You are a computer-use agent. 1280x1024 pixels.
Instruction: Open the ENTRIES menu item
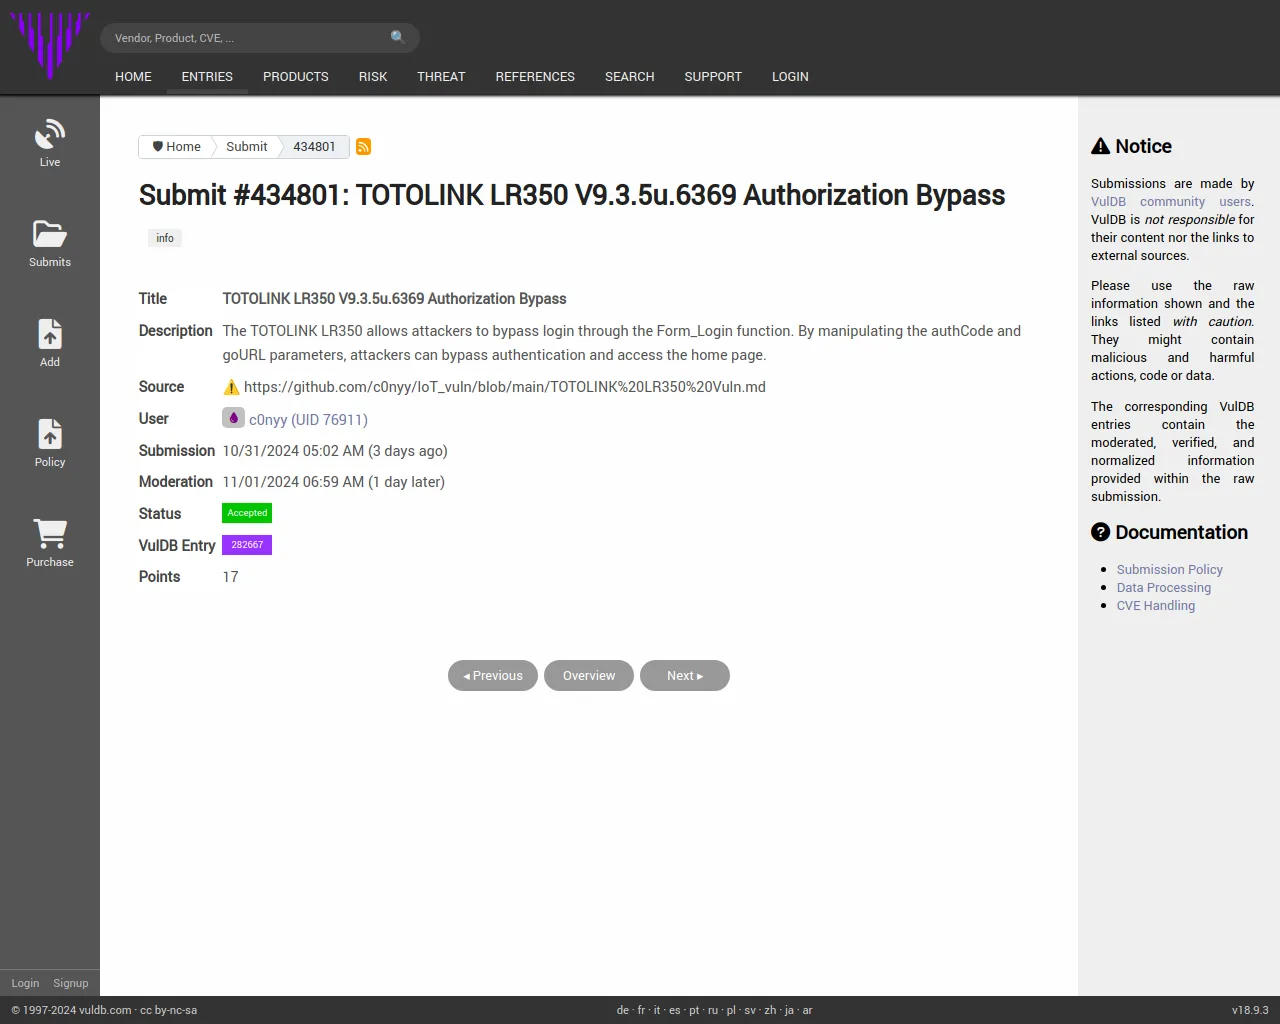(x=207, y=76)
